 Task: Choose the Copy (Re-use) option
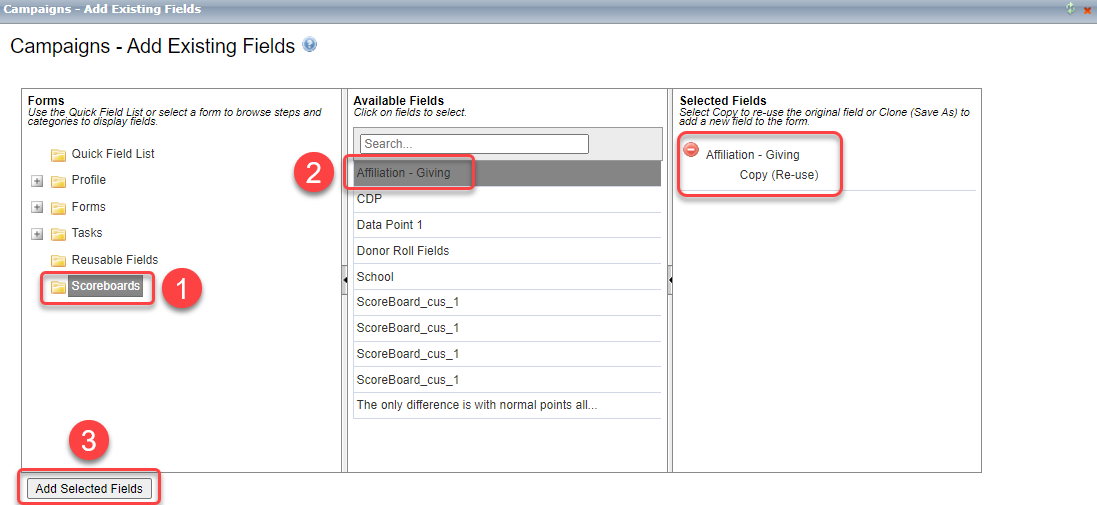(778, 174)
